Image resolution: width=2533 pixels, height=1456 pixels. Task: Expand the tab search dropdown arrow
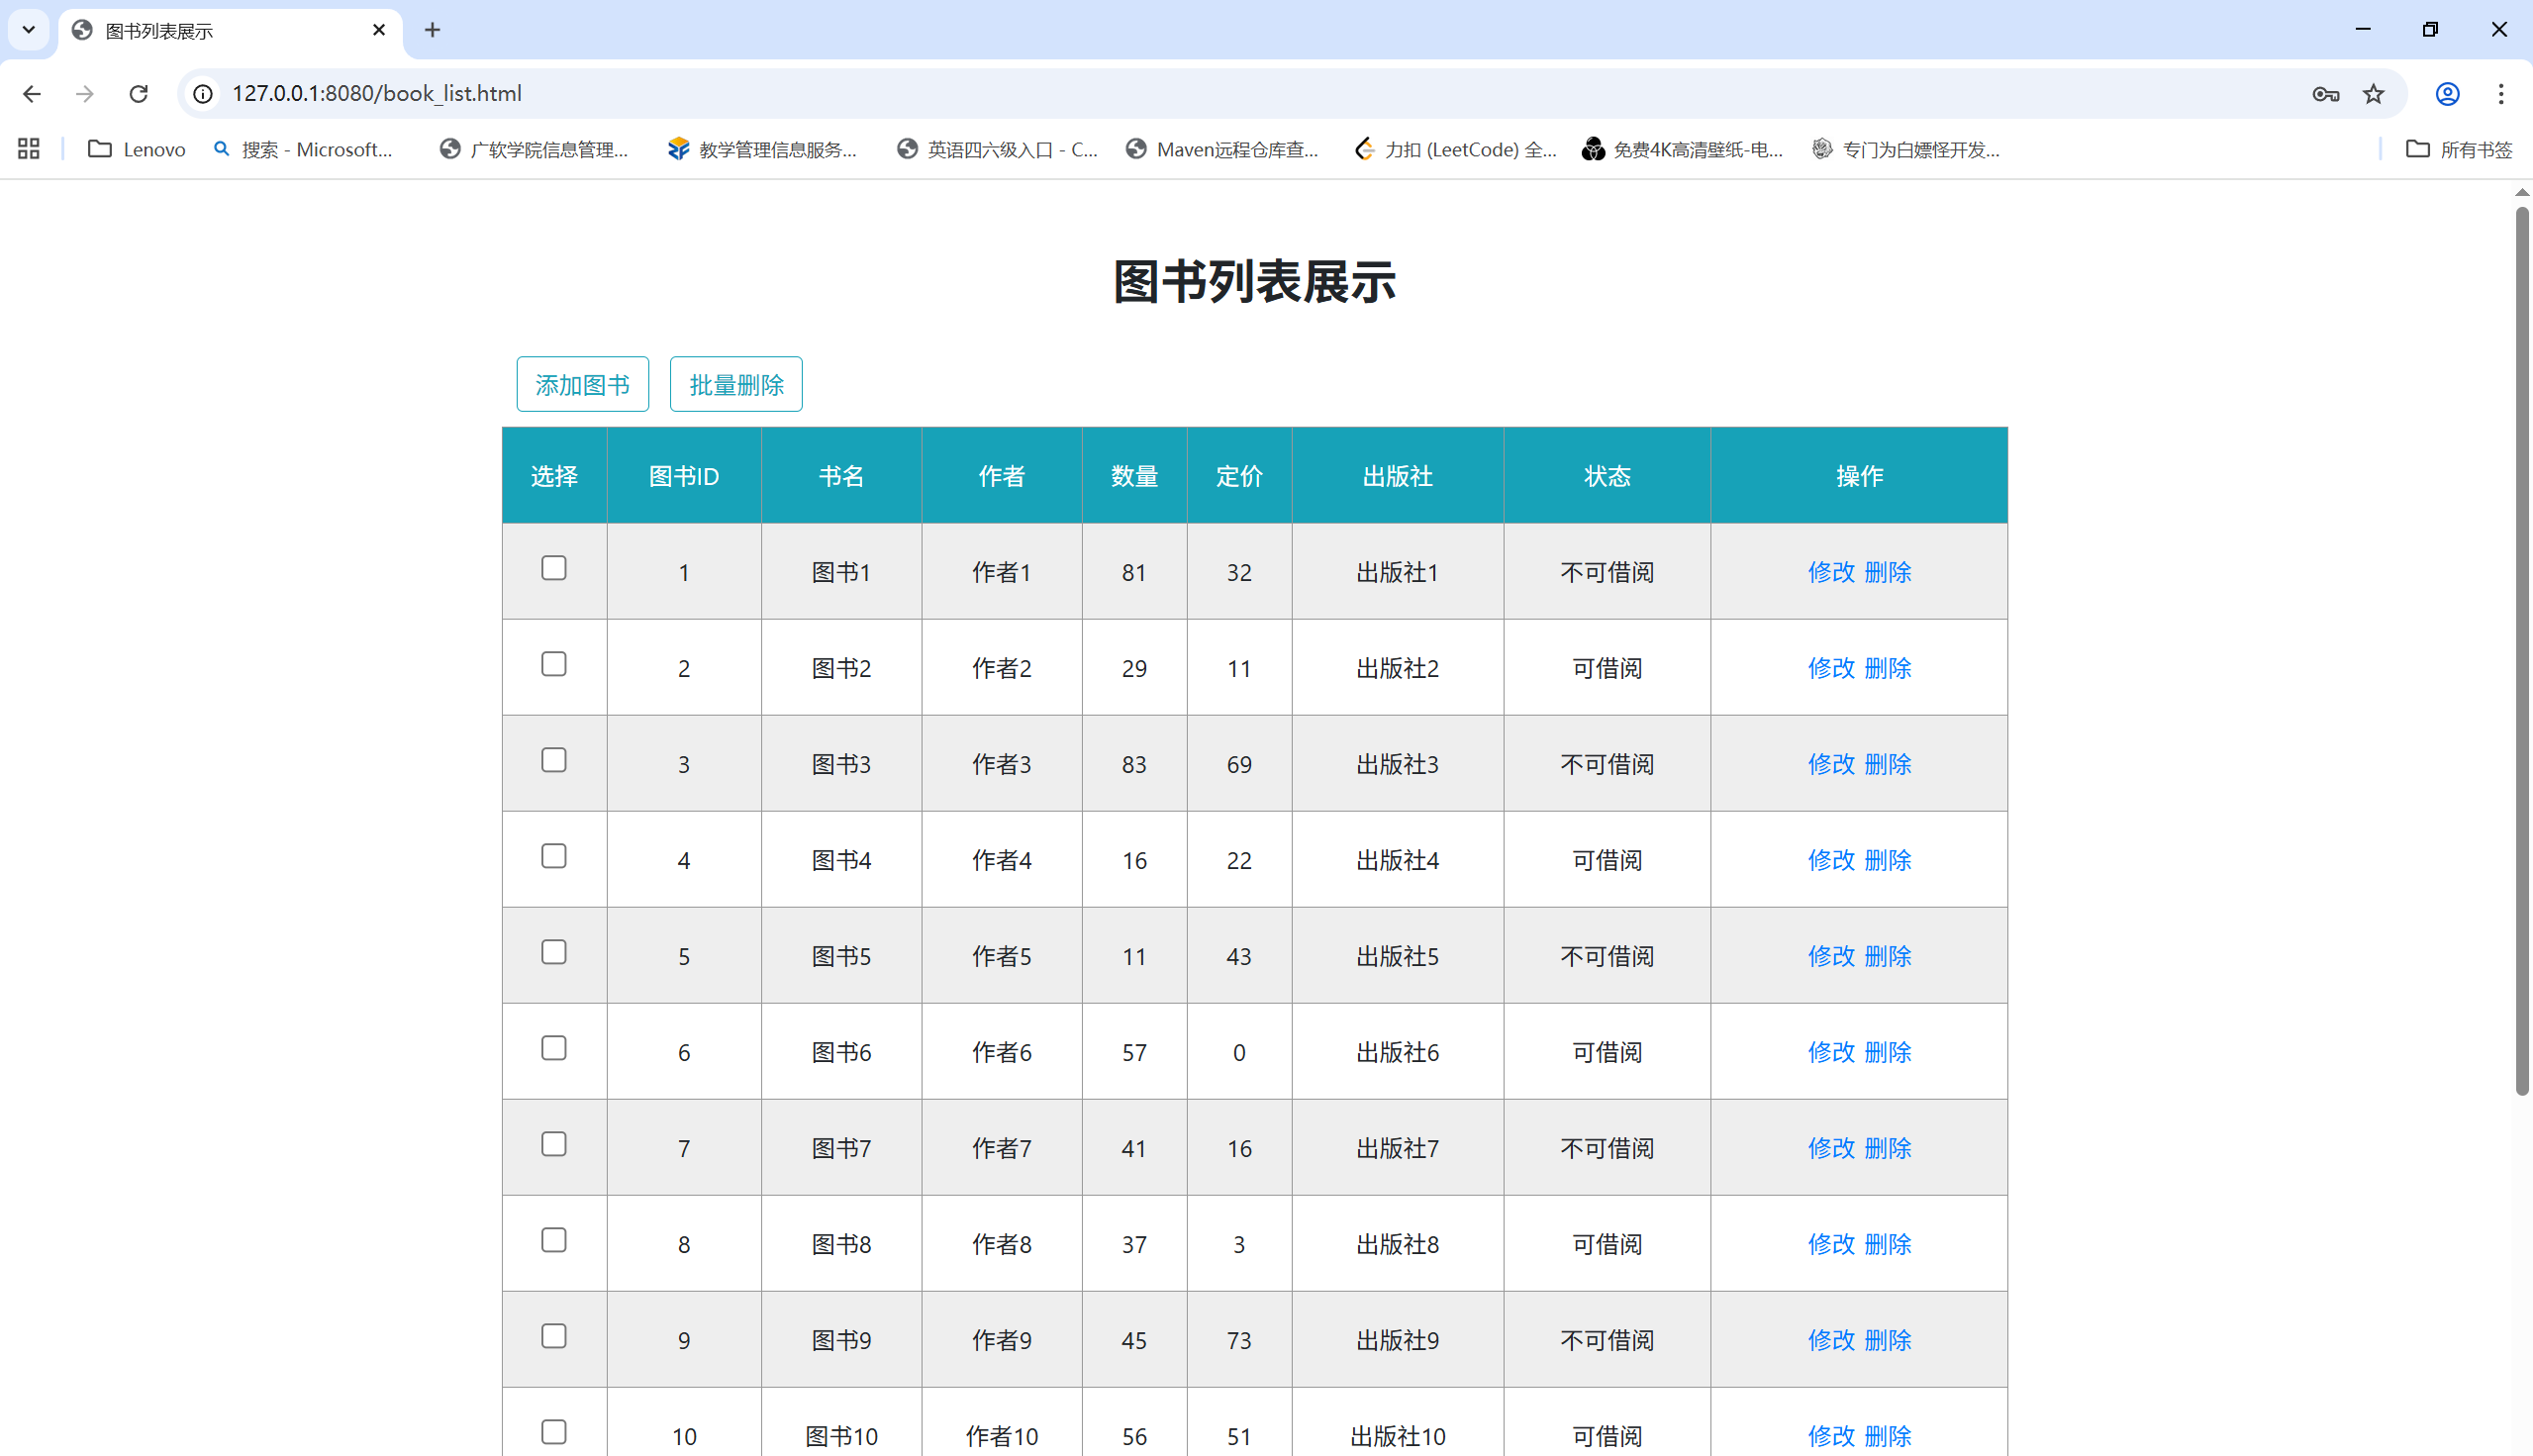click(28, 30)
